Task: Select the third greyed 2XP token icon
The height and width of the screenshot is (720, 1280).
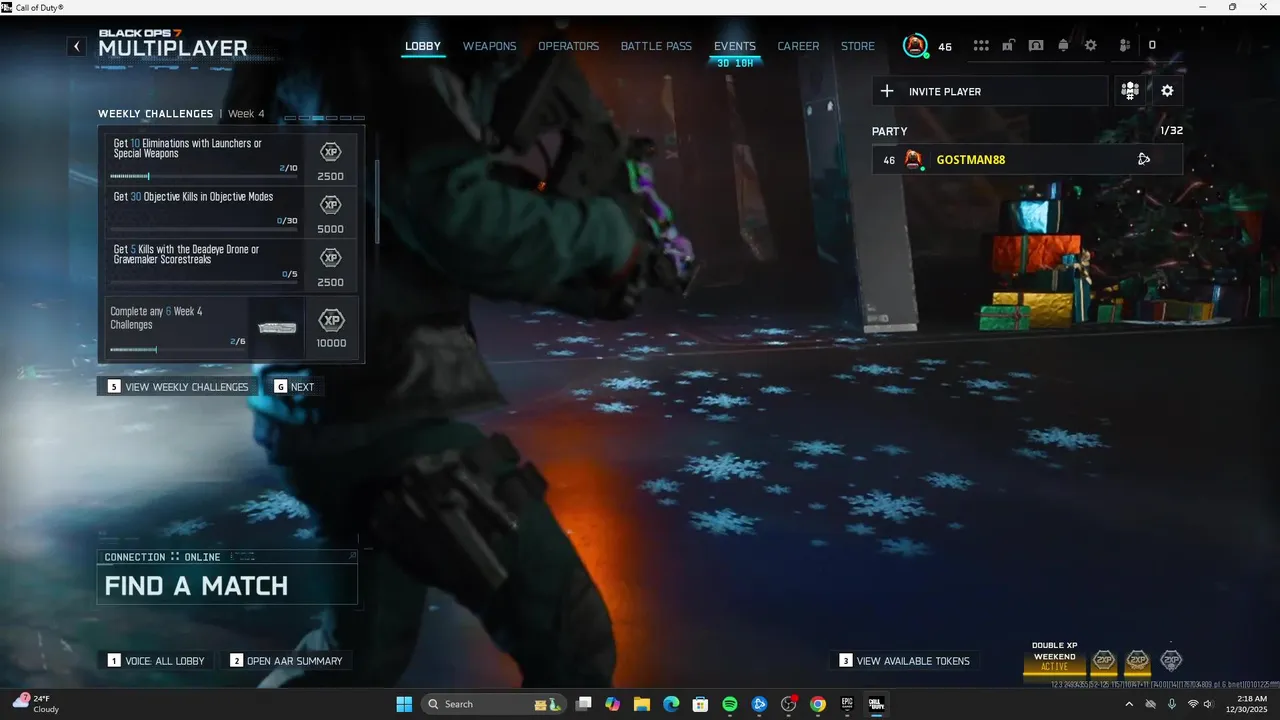Action: [1171, 660]
